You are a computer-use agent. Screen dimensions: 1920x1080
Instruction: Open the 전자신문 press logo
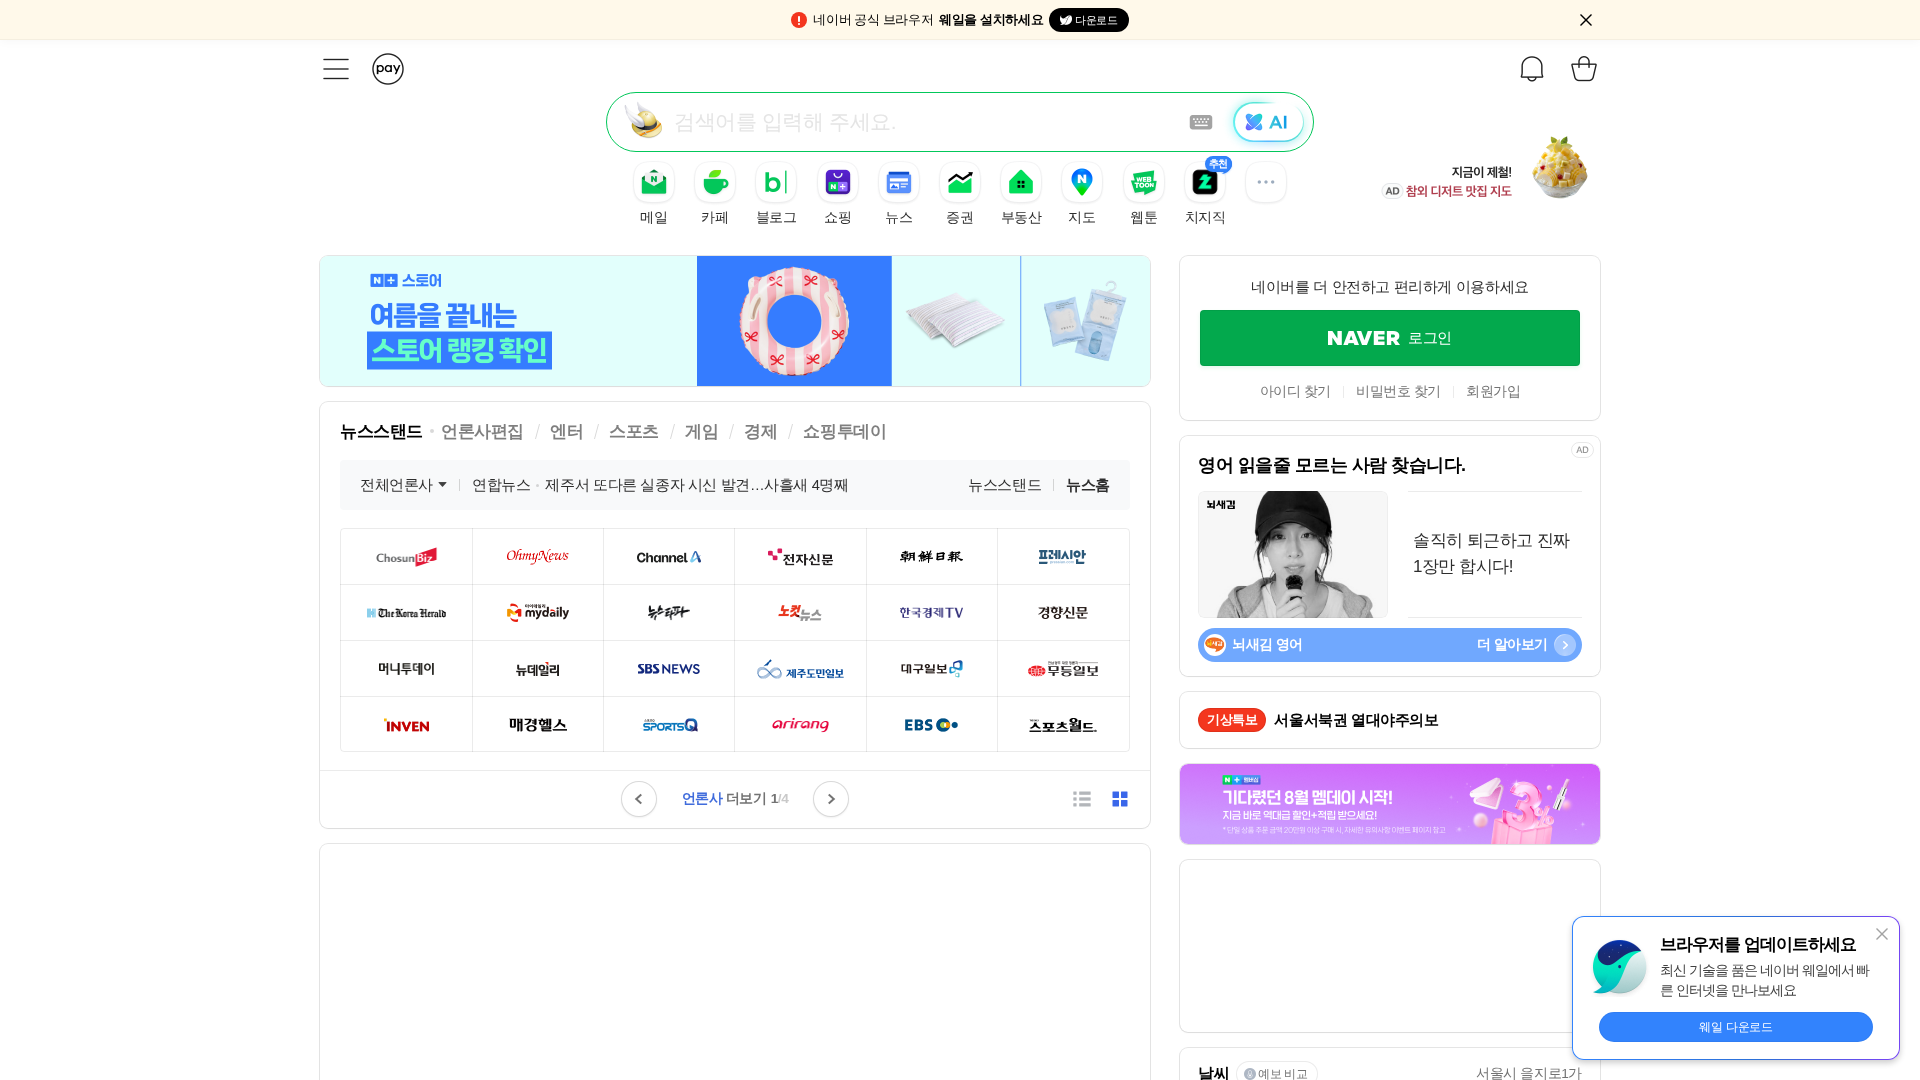800,557
